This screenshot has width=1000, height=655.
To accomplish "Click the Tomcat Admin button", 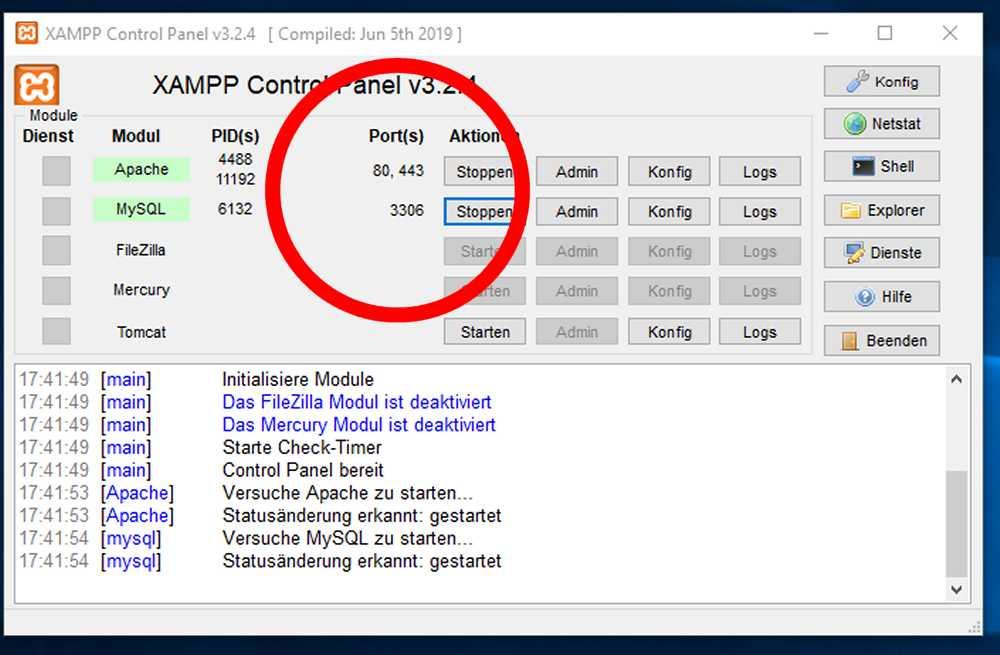I will 577,332.
